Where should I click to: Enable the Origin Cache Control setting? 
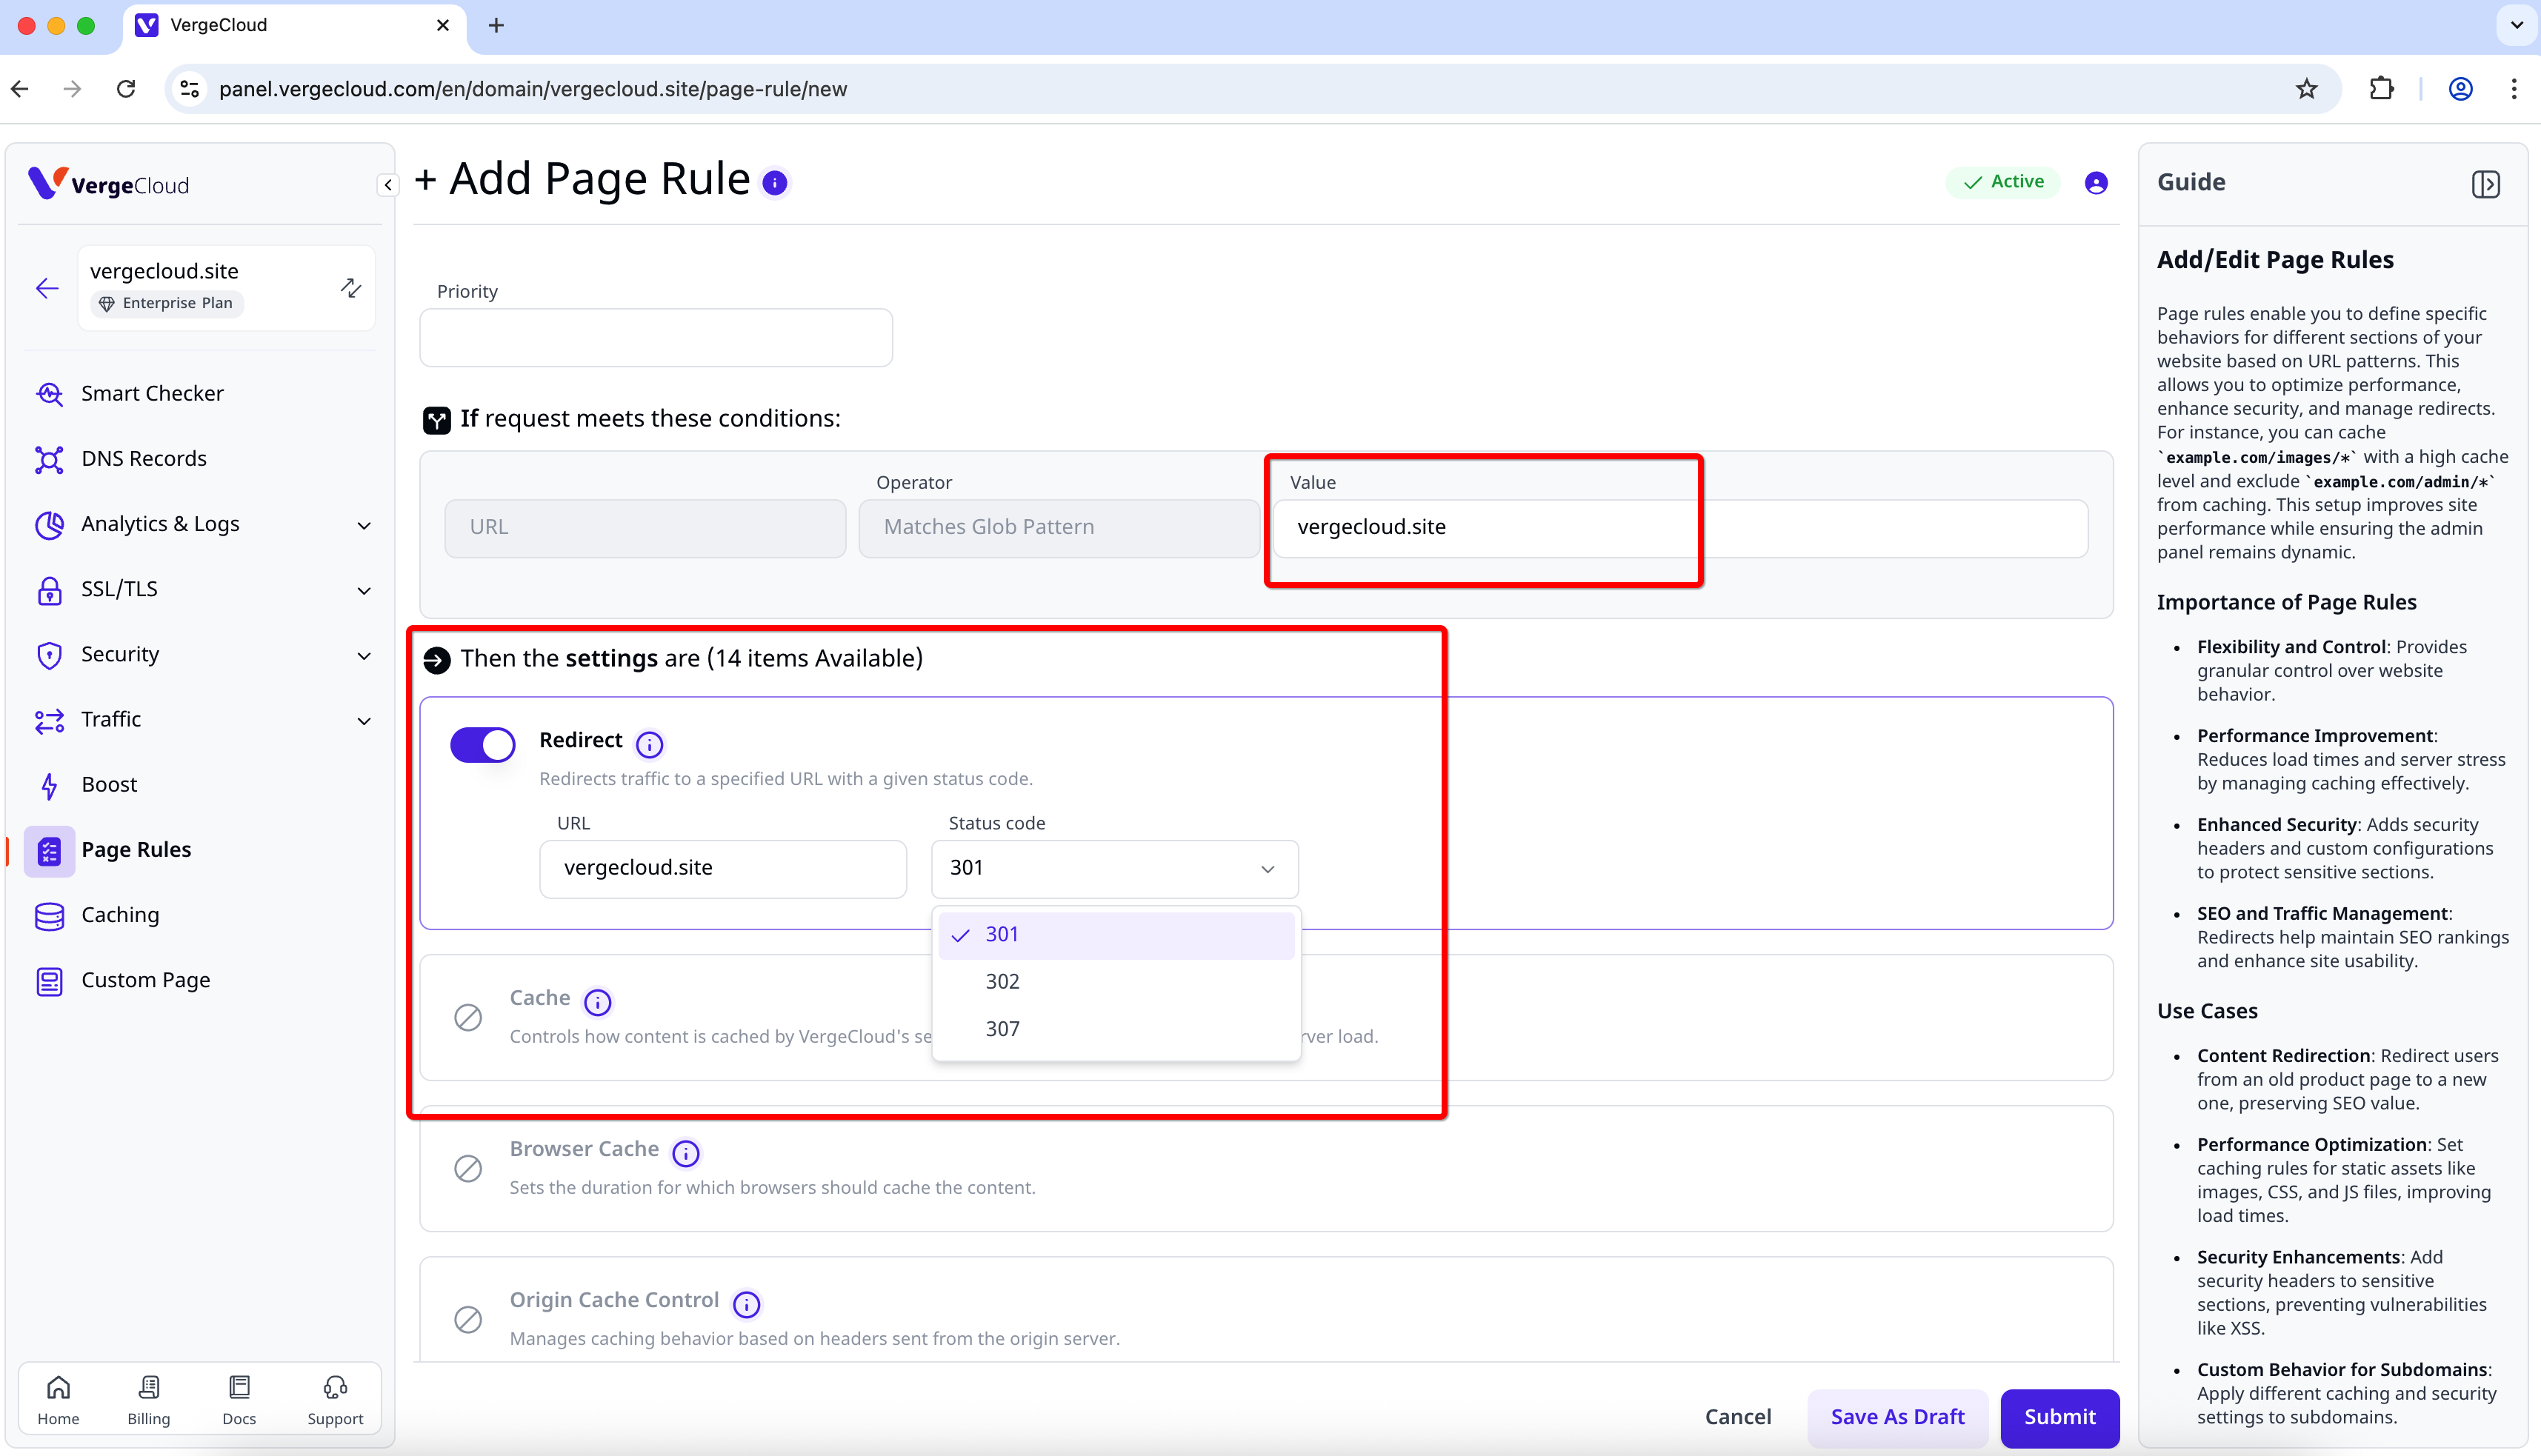[468, 1319]
